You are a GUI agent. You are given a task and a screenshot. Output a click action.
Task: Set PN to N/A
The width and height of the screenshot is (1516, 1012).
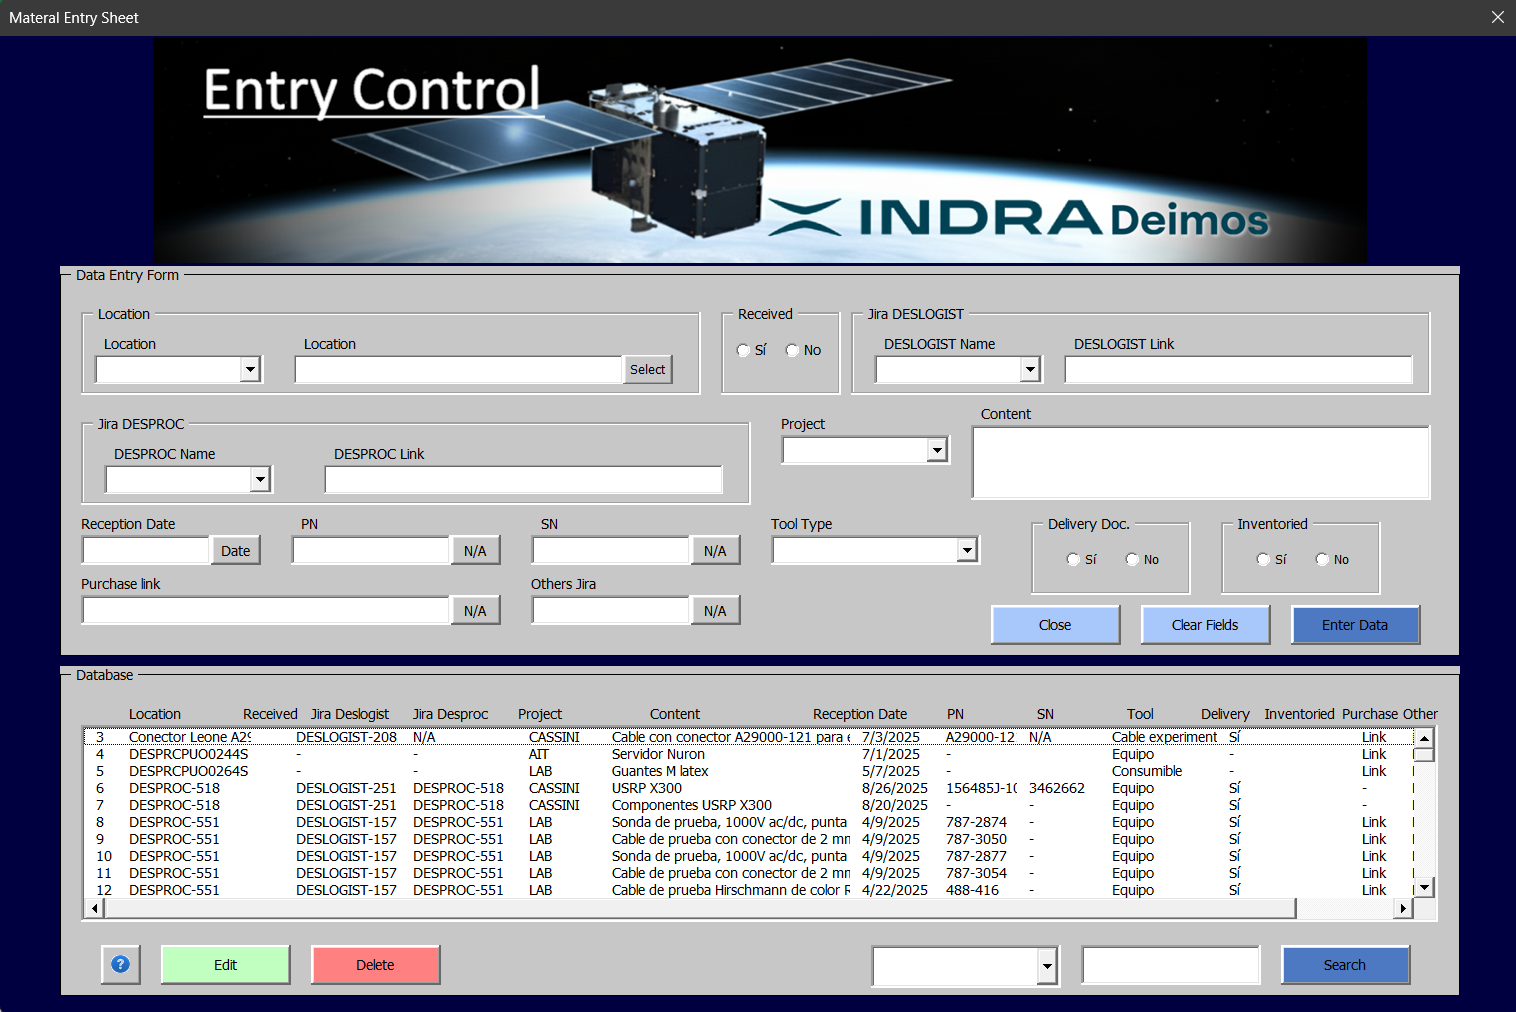click(475, 551)
